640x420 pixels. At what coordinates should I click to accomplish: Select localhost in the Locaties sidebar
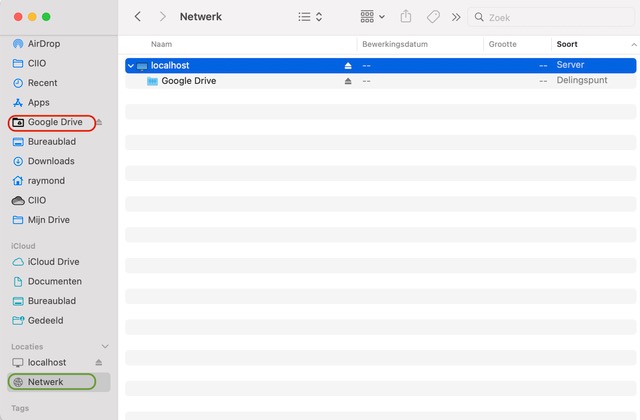pyautogui.click(x=39, y=362)
